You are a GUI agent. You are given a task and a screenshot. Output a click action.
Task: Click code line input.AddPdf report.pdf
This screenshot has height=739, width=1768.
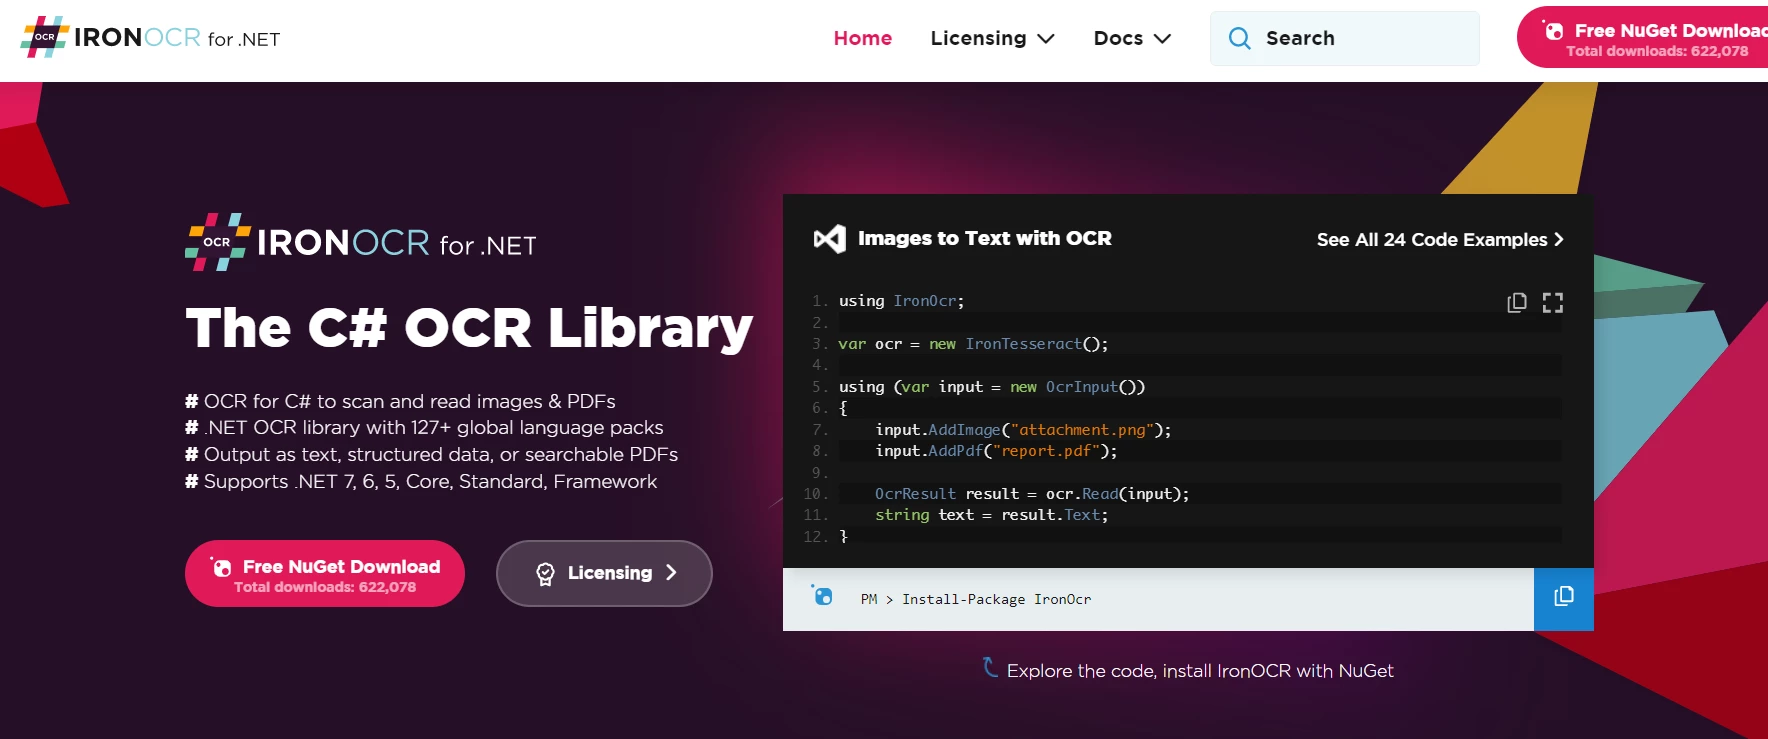tap(996, 451)
